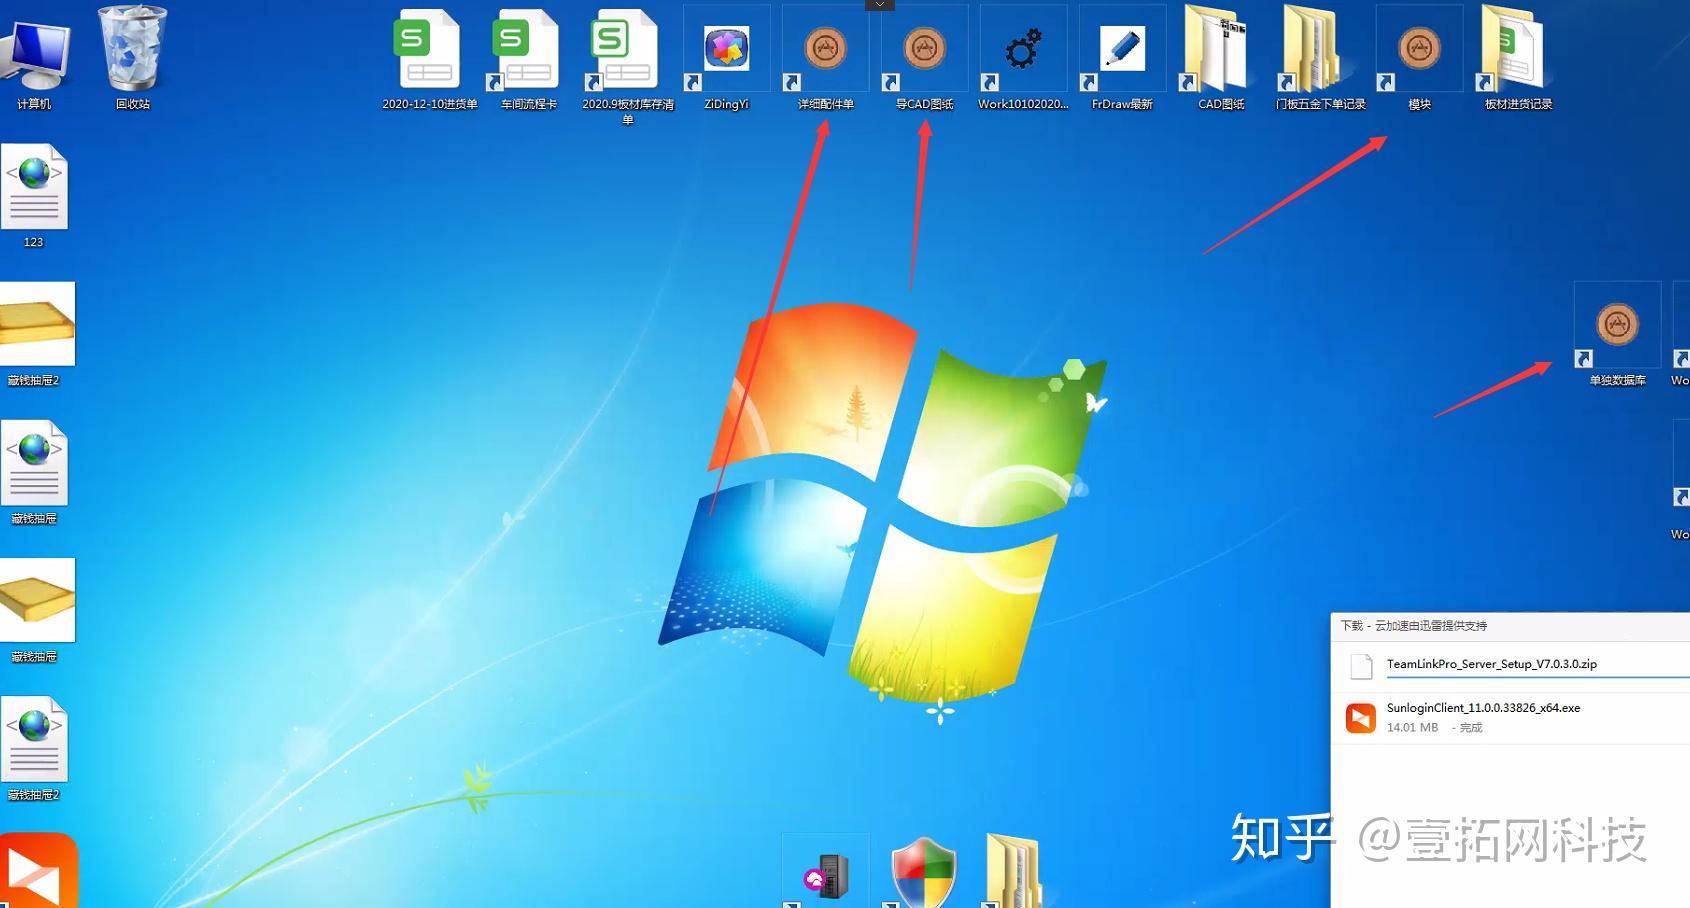This screenshot has width=1690, height=908.
Task: Expand the small chevron at top center
Action: pos(879,5)
